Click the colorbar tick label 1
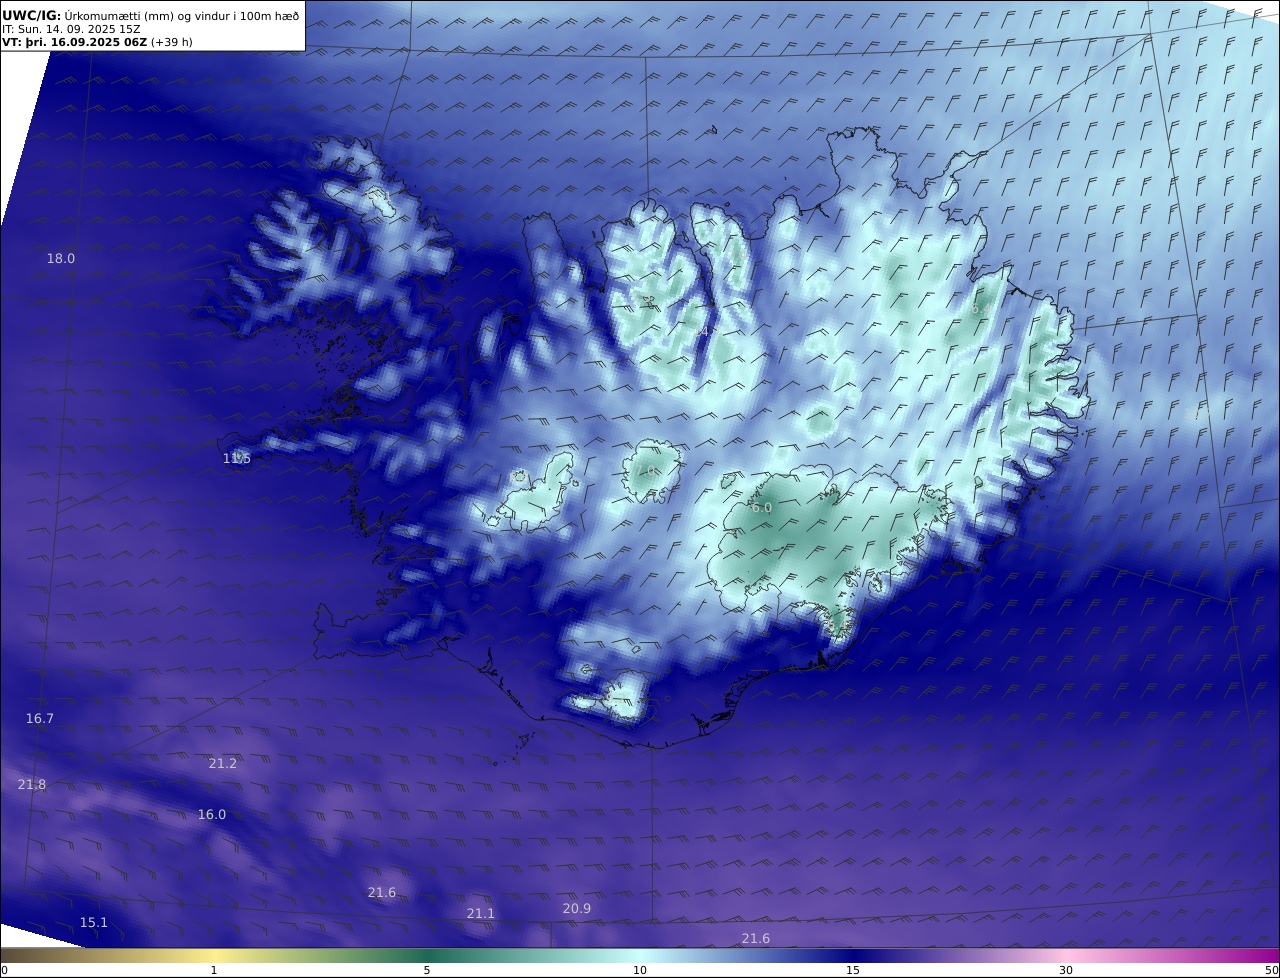The image size is (1280, 978). 214,970
